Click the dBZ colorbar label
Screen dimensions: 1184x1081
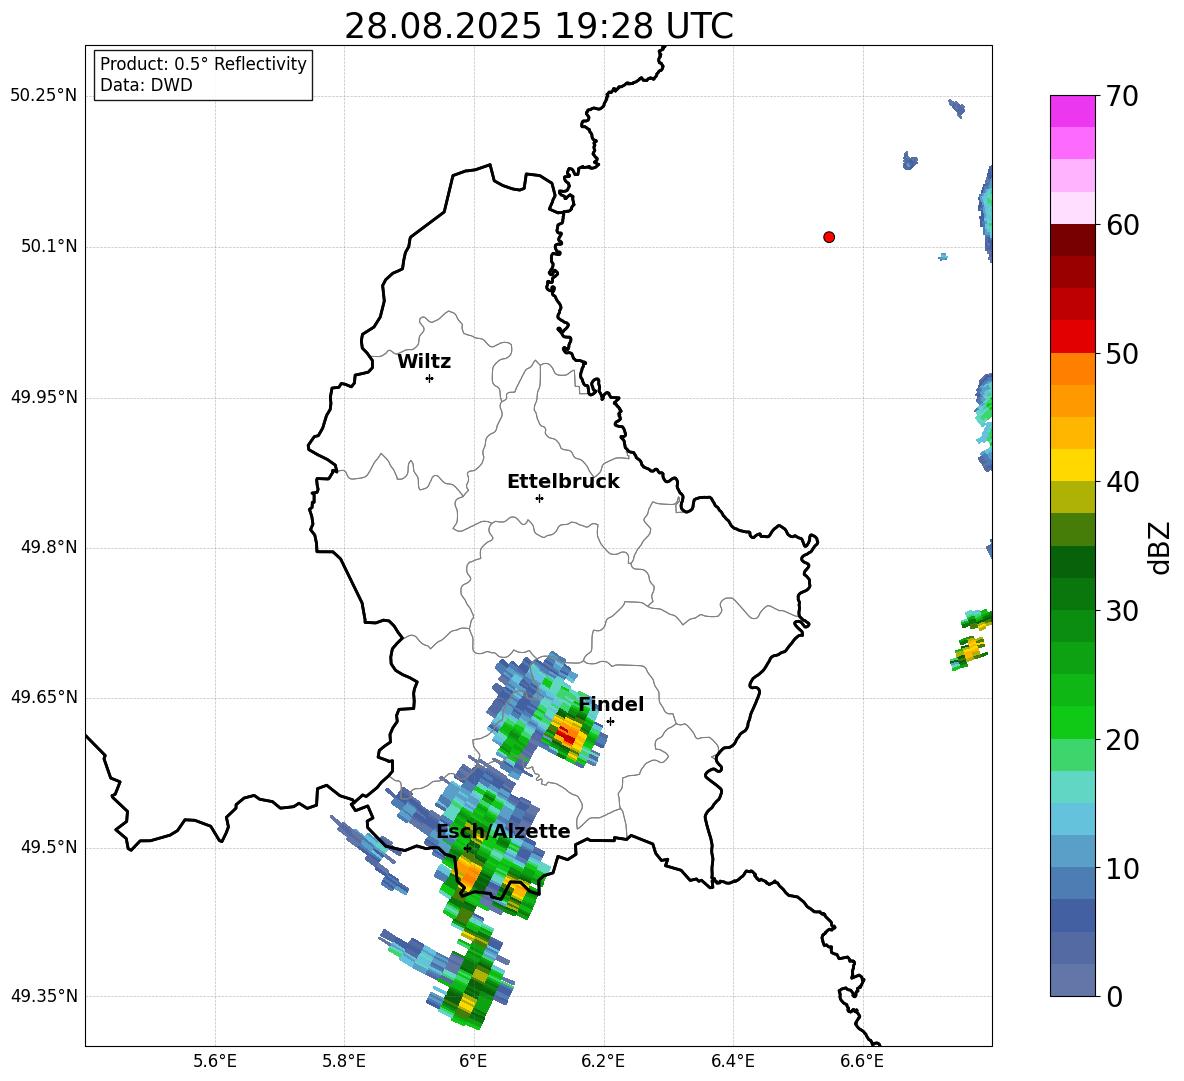click(1158, 548)
